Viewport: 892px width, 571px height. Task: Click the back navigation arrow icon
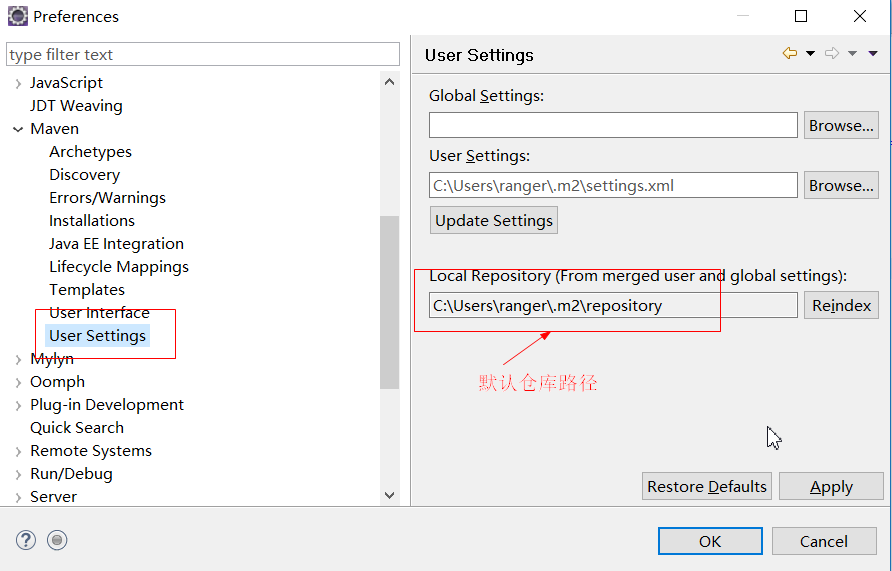pyautogui.click(x=790, y=53)
